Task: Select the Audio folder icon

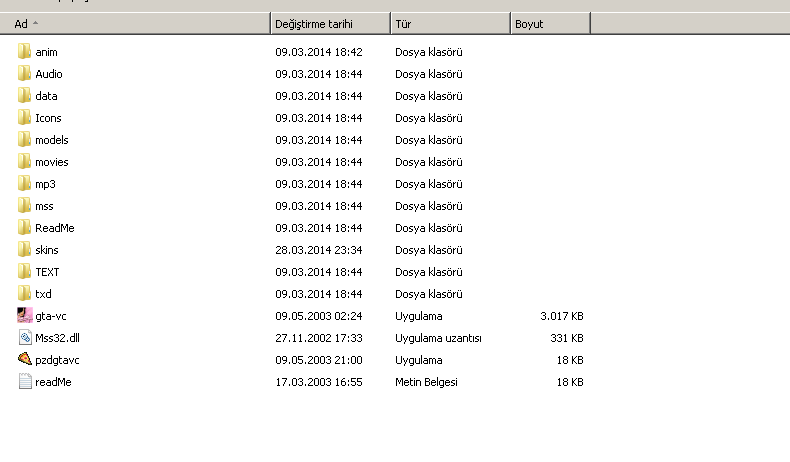Action: [x=24, y=74]
